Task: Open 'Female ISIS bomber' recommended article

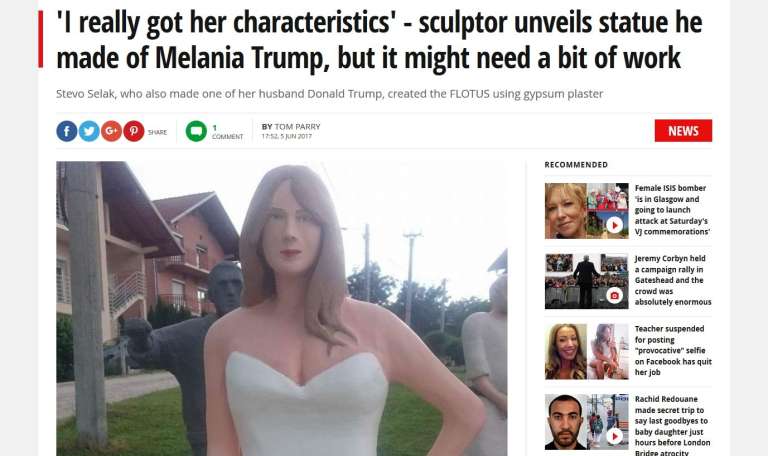Action: pyautogui.click(x=672, y=210)
